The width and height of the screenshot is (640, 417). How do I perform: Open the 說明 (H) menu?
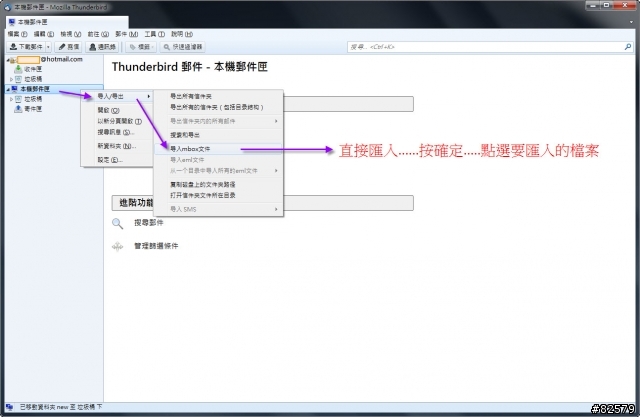click(x=182, y=34)
